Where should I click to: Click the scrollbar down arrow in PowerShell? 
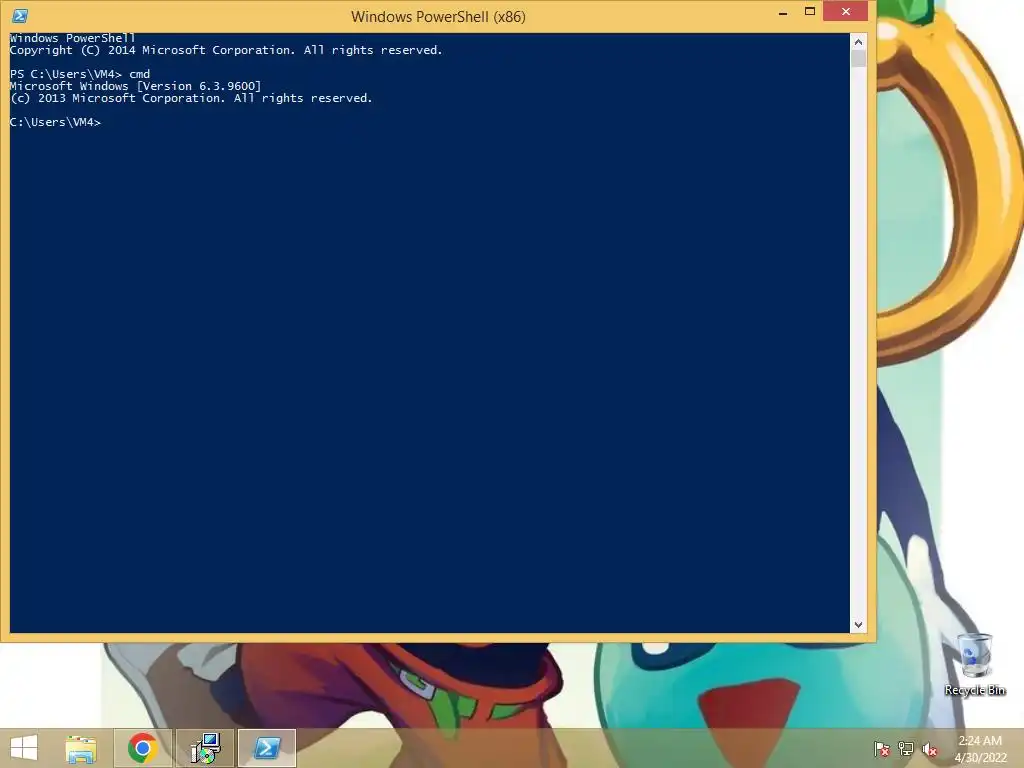[x=858, y=625]
